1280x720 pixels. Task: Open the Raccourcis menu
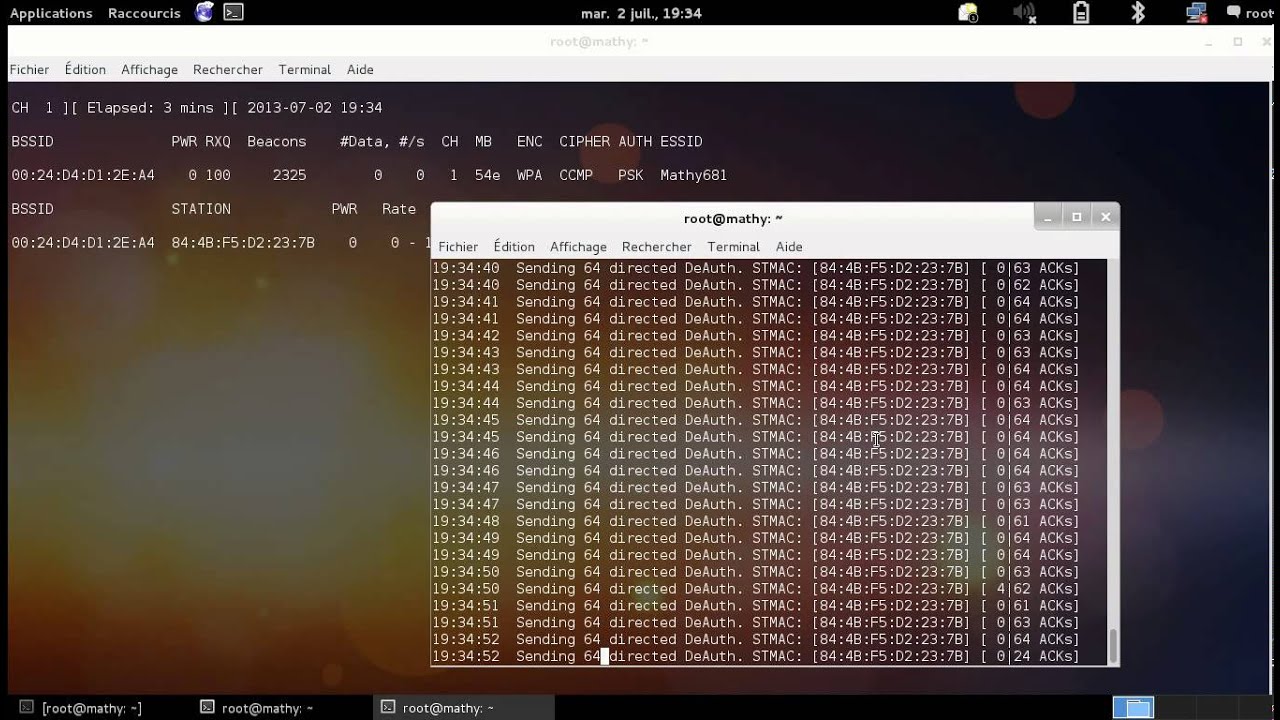[144, 13]
